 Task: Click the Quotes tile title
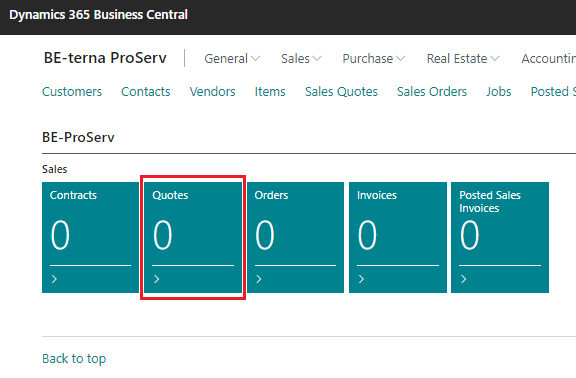tap(170, 195)
